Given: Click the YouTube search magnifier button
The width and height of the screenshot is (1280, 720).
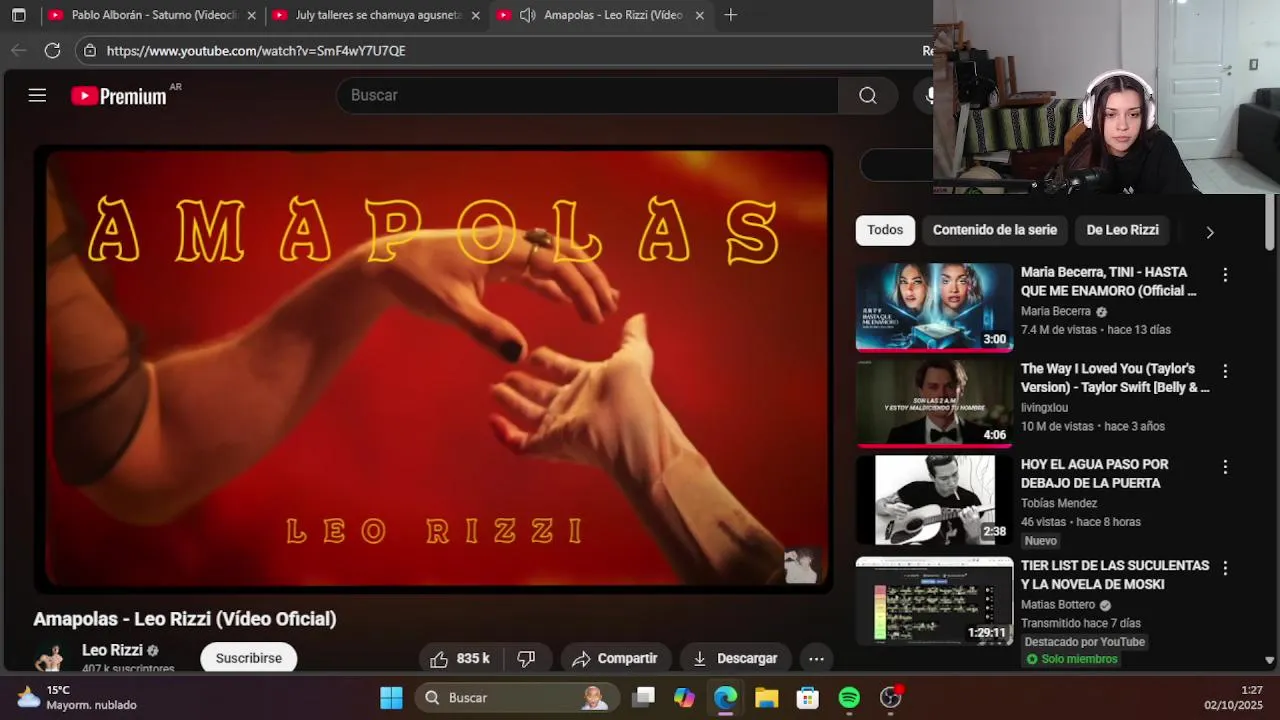Looking at the screenshot, I should (868, 95).
